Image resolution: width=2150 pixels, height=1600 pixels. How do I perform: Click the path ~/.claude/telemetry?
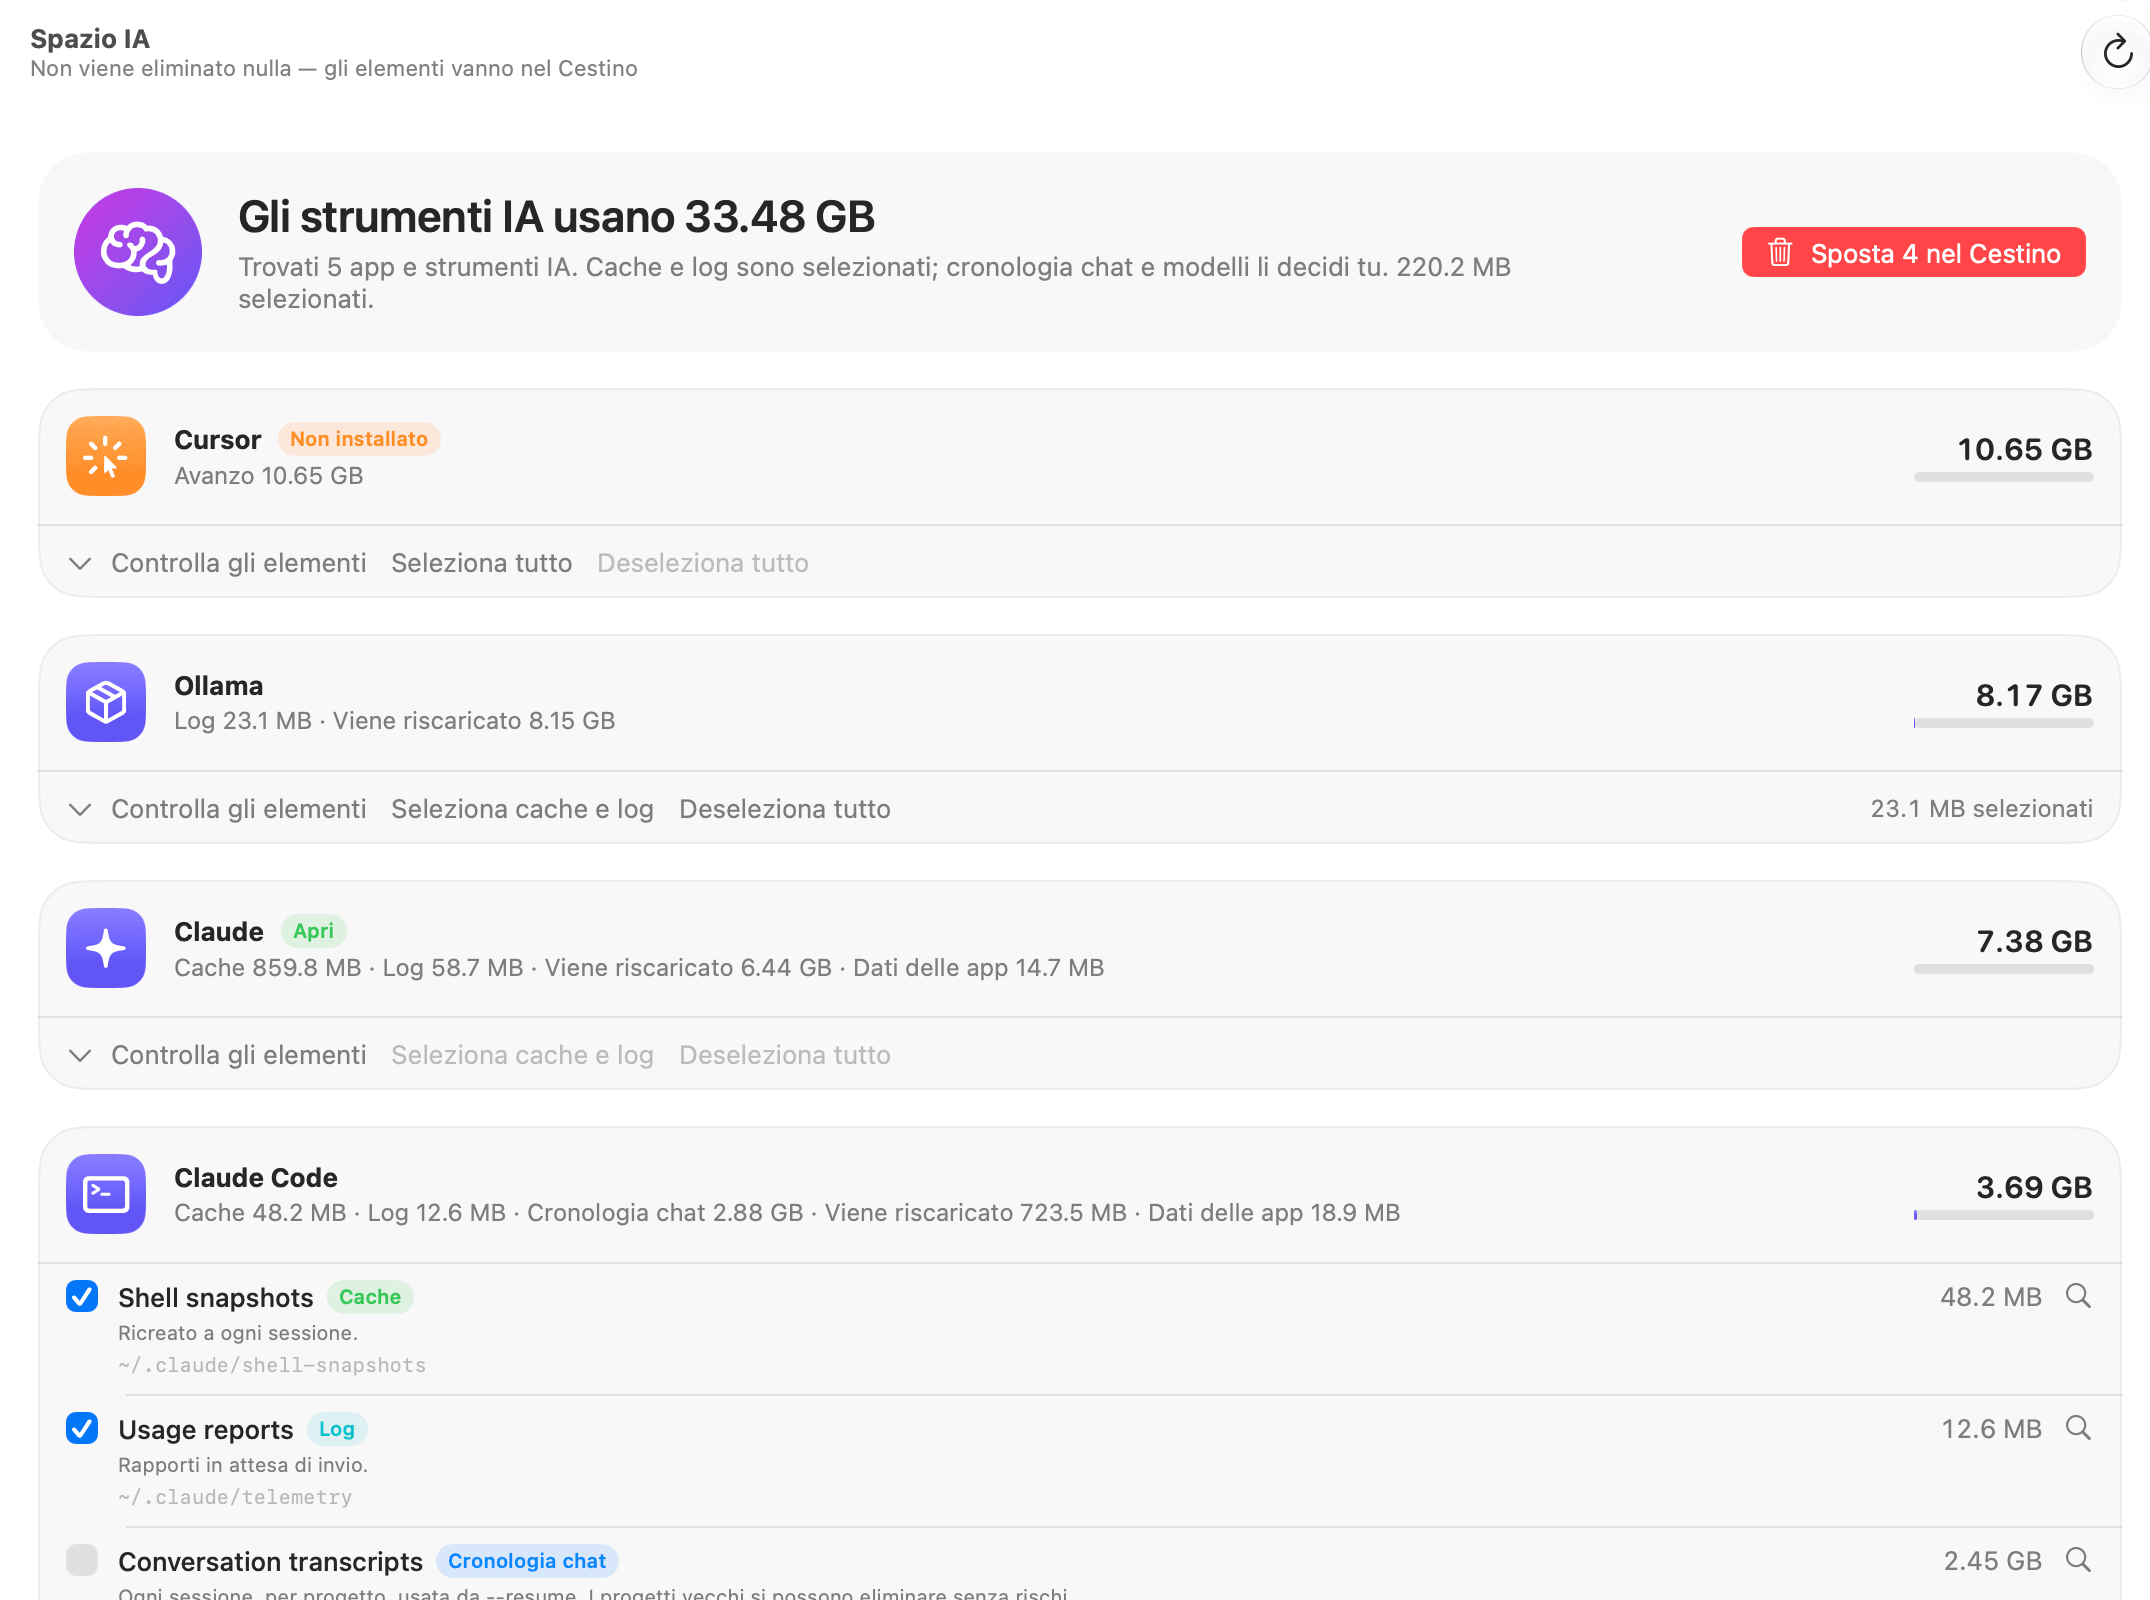[235, 1497]
